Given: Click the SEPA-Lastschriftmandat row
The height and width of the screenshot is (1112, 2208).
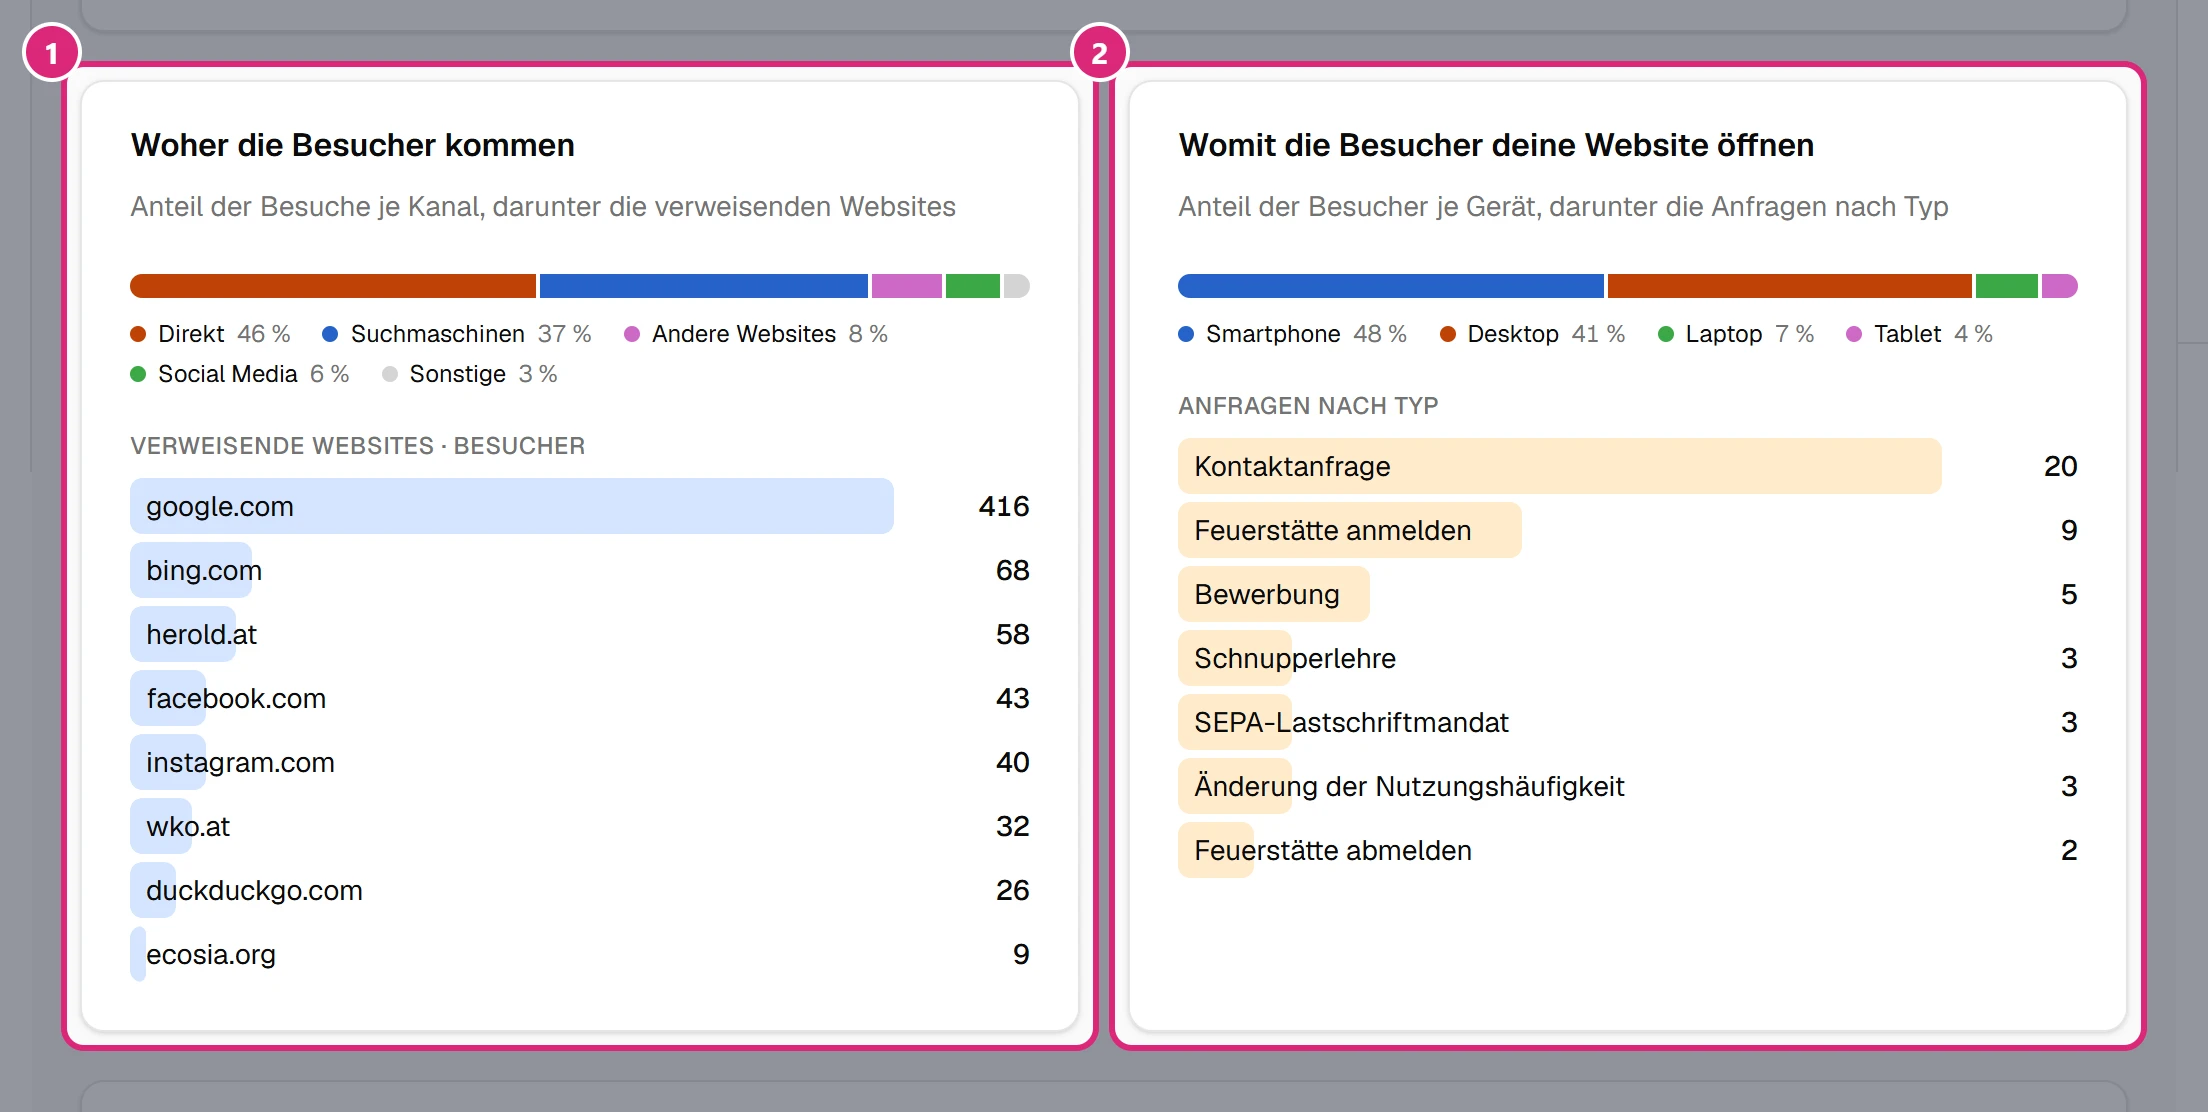Looking at the screenshot, I should (1628, 722).
